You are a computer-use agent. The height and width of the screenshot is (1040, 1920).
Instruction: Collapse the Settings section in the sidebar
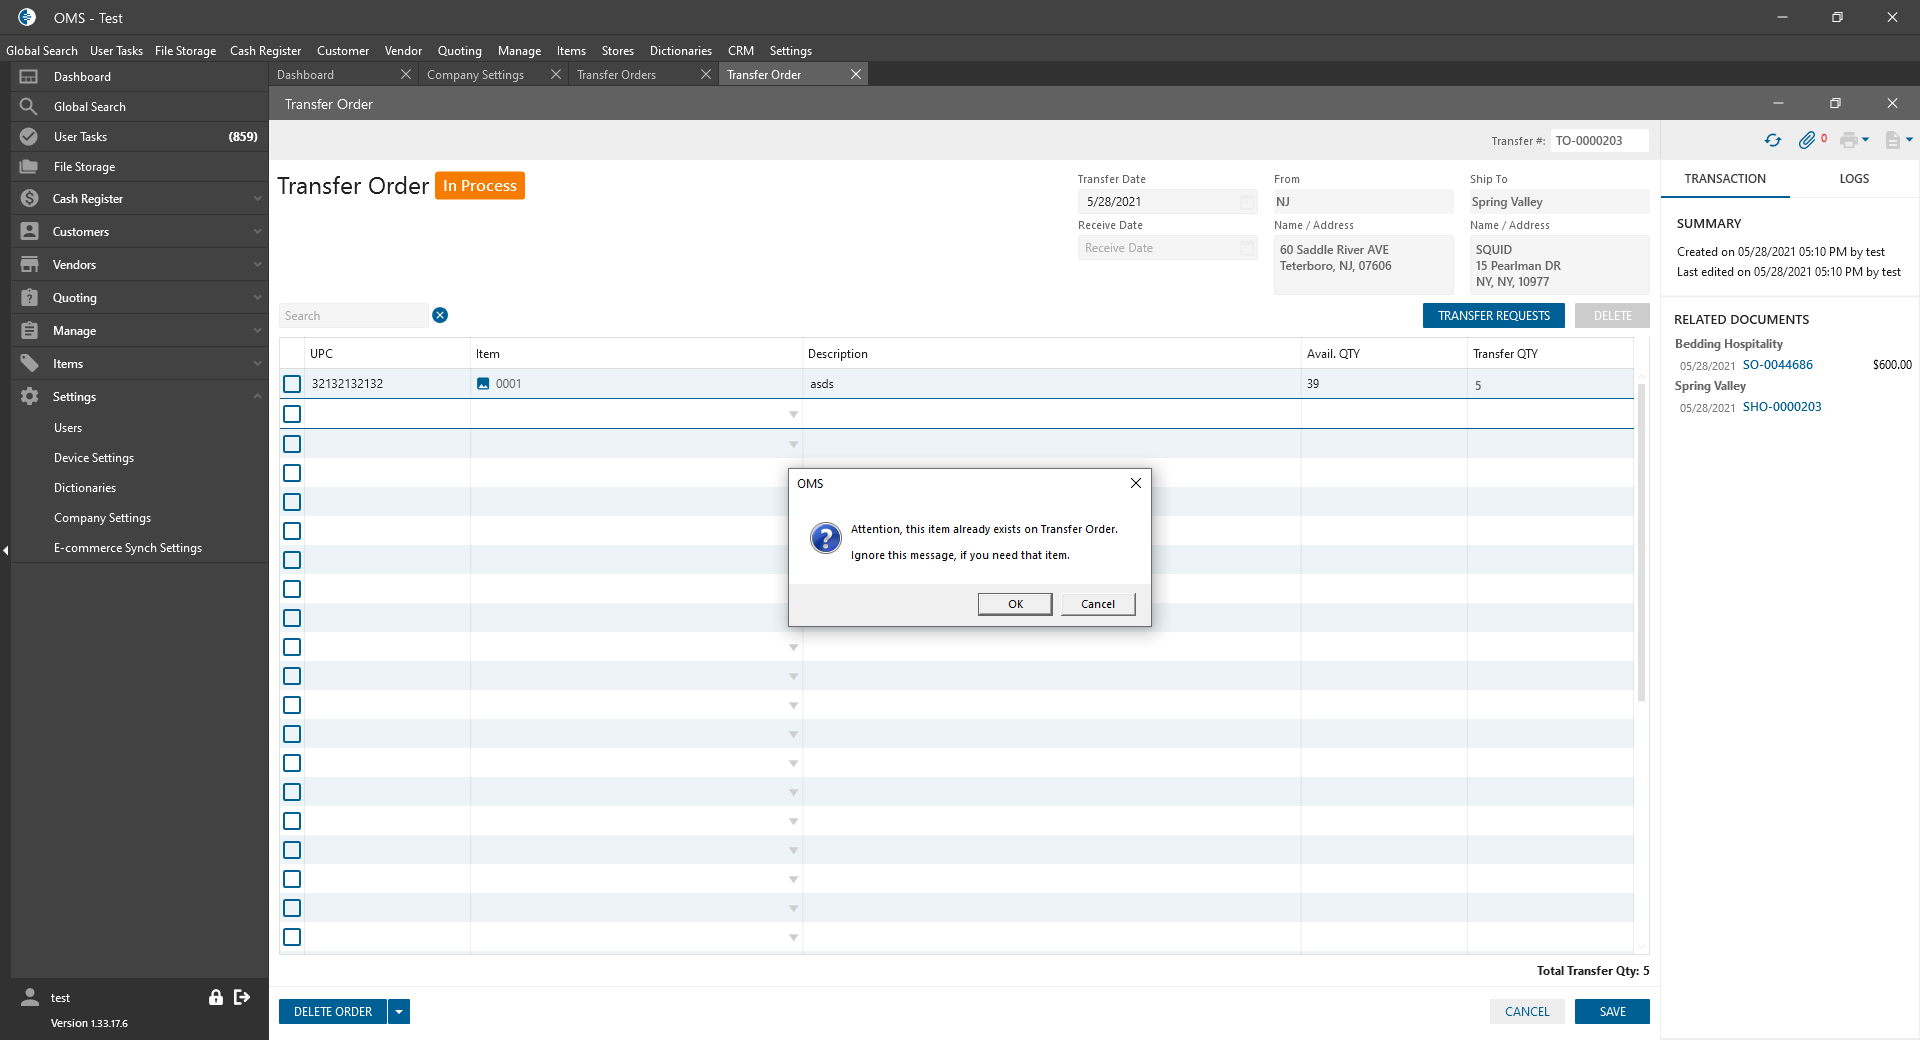pyautogui.click(x=257, y=397)
